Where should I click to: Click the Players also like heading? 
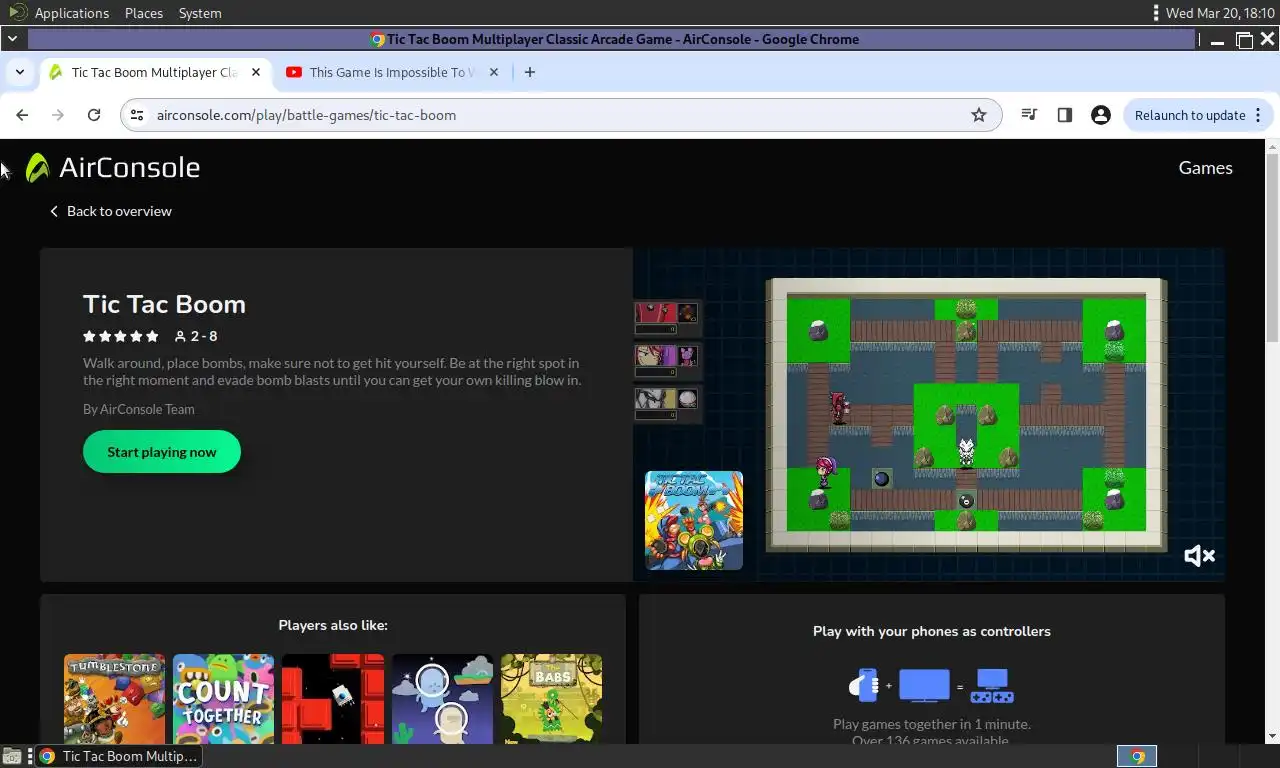[x=333, y=625]
